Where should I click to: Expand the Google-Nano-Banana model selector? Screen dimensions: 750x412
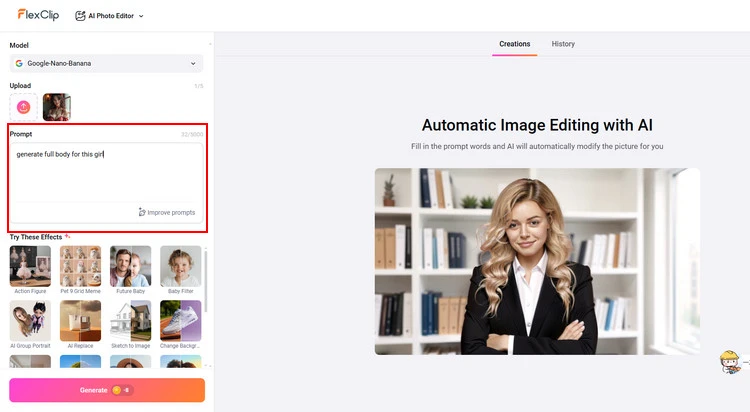[x=106, y=63]
